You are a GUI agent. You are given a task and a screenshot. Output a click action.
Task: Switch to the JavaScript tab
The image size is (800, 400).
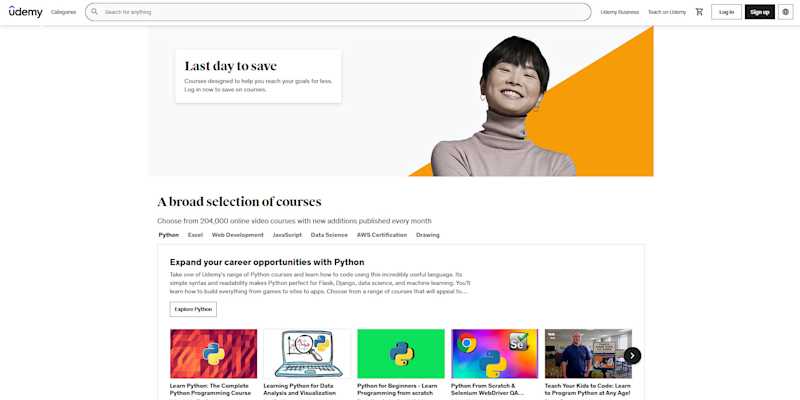pyautogui.click(x=287, y=235)
